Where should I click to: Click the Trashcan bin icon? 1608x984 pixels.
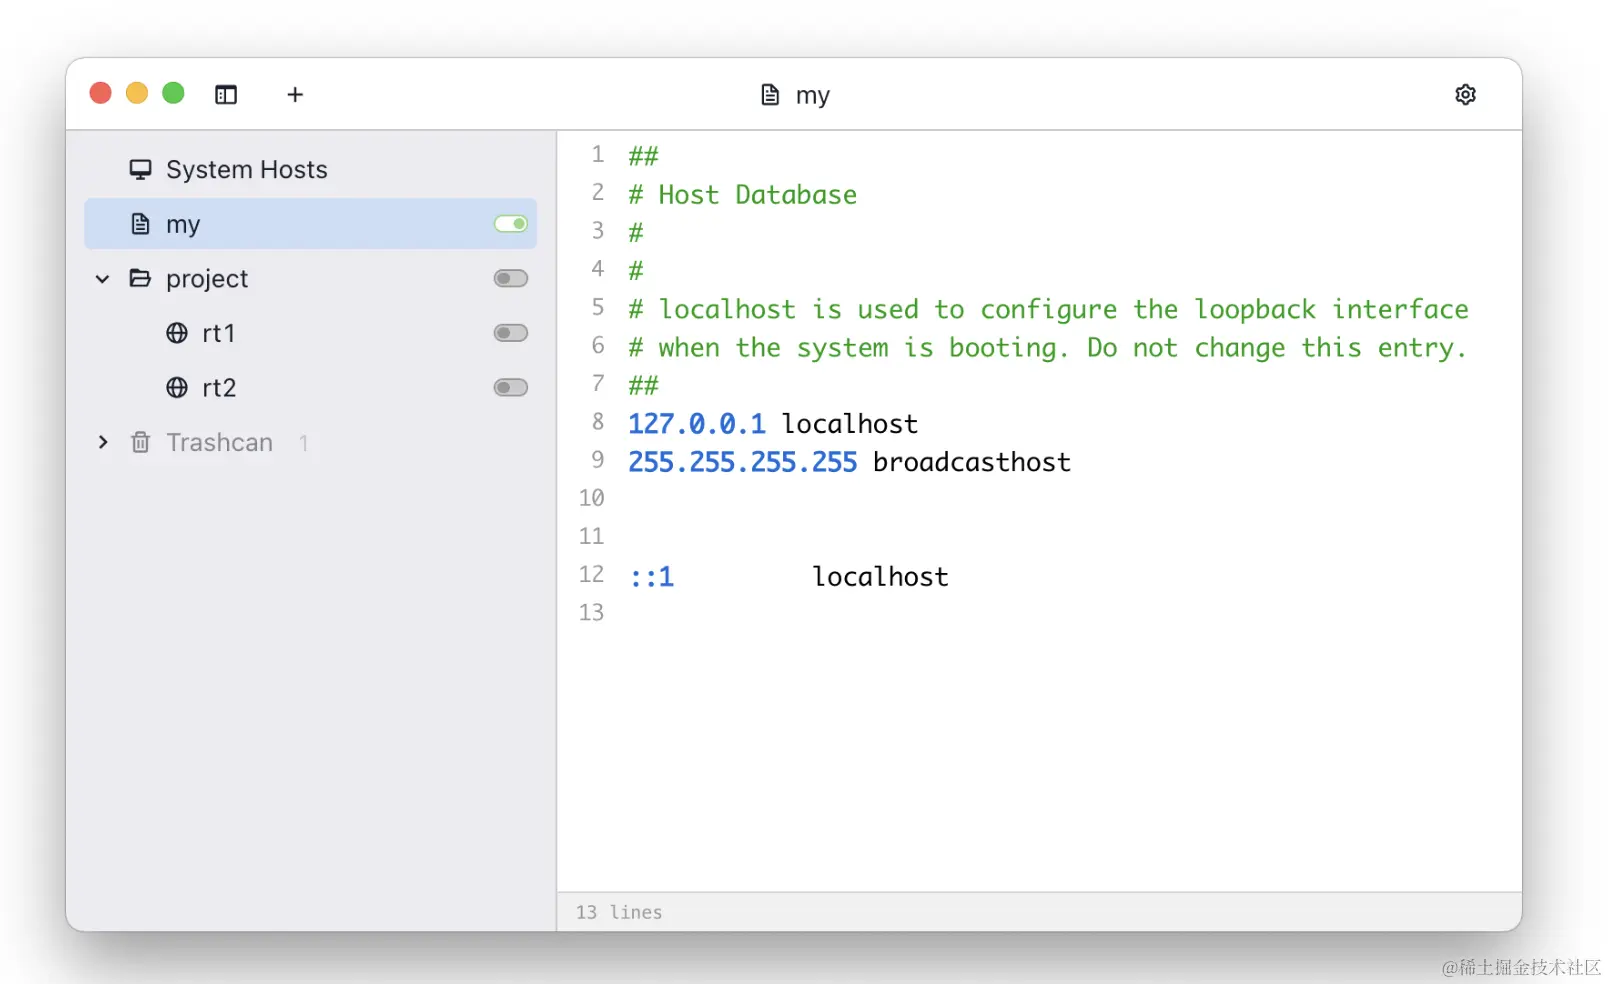click(x=141, y=442)
